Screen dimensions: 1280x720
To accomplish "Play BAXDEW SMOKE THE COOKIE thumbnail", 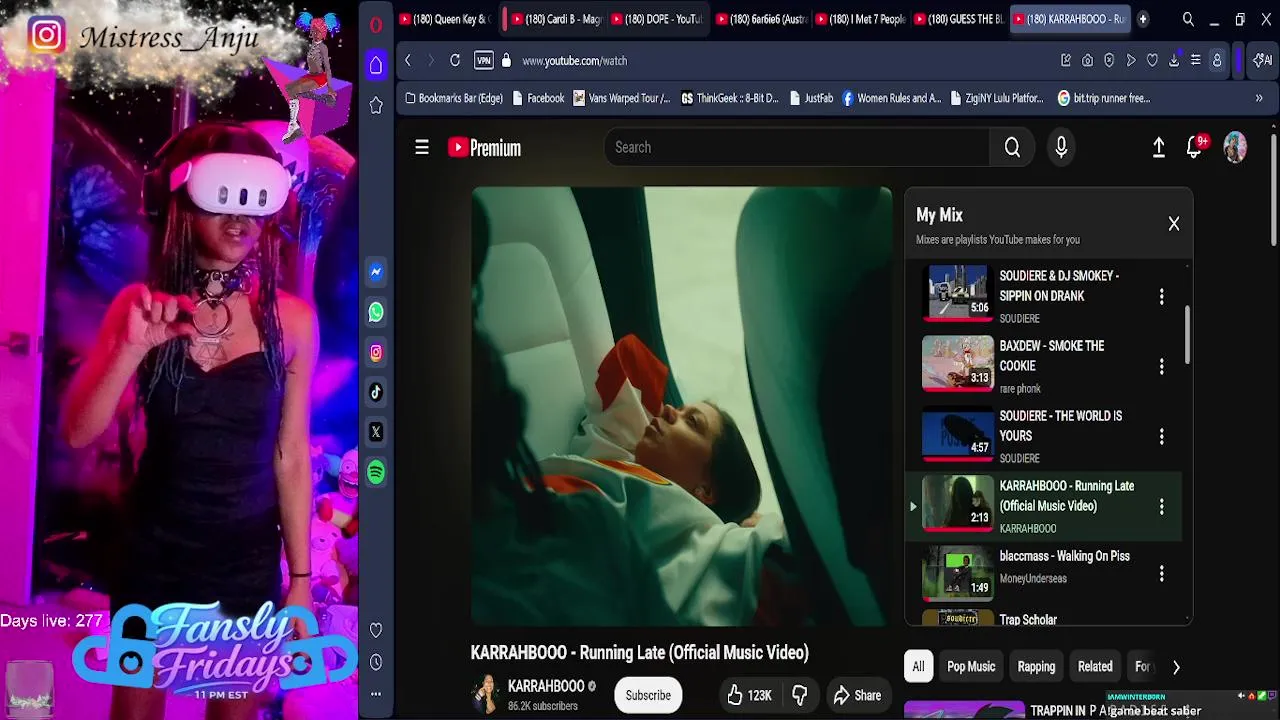I will click(x=957, y=363).
